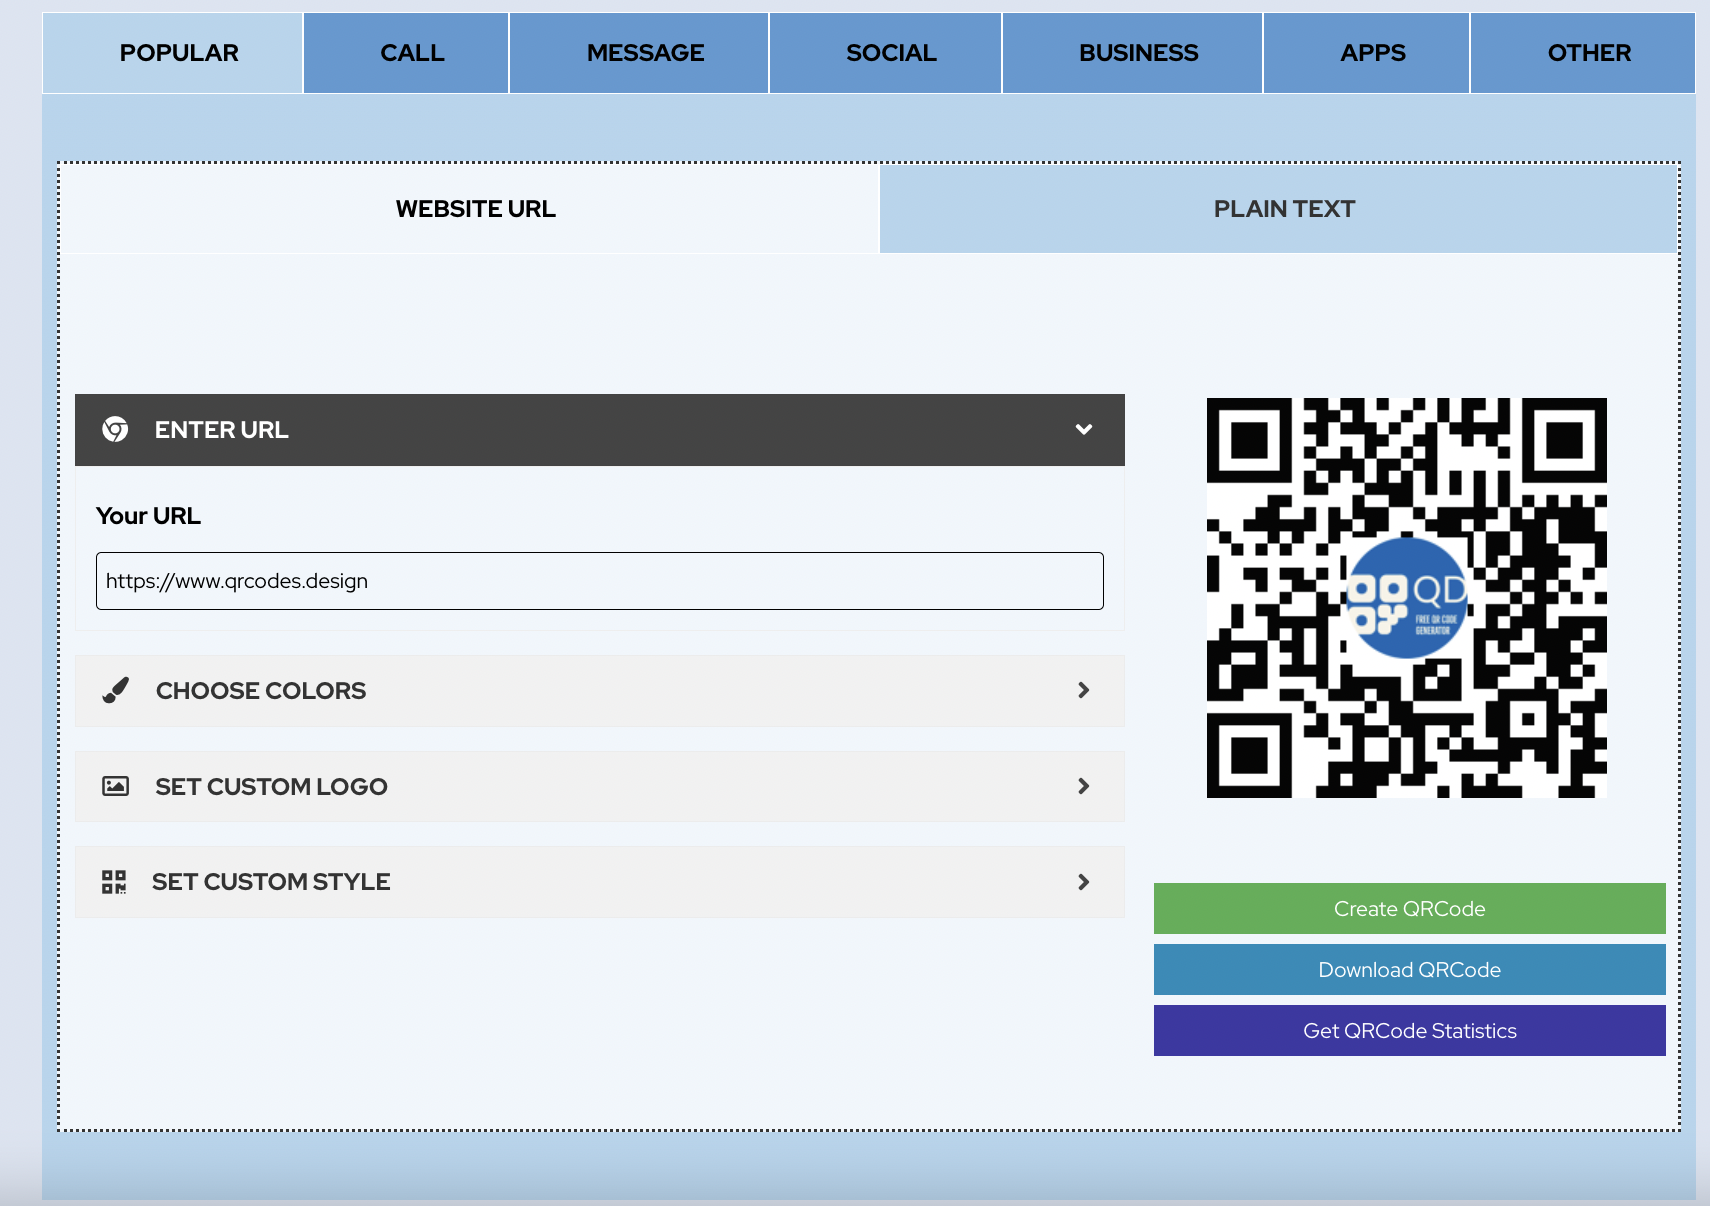Click the SET CUSTOM STYLE label text
Viewport: 1710px width, 1206px height.
pyautogui.click(x=271, y=882)
